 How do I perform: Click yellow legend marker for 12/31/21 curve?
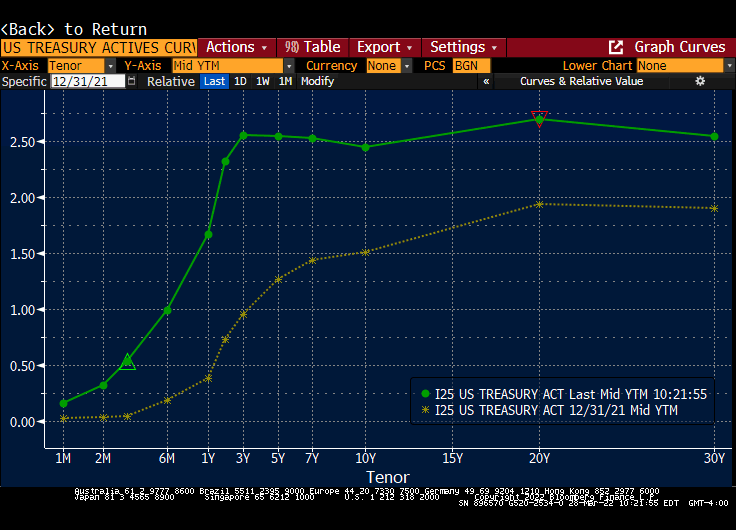425,410
